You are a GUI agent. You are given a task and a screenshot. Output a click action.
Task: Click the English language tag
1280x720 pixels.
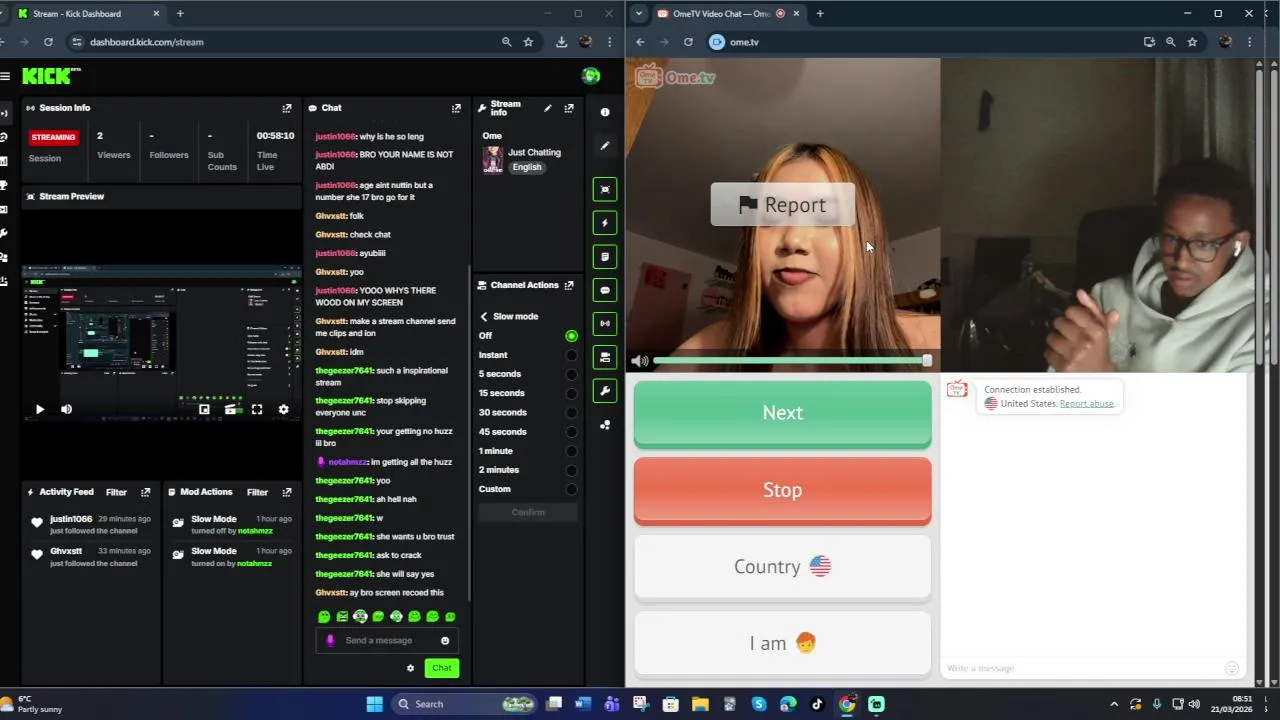point(527,168)
